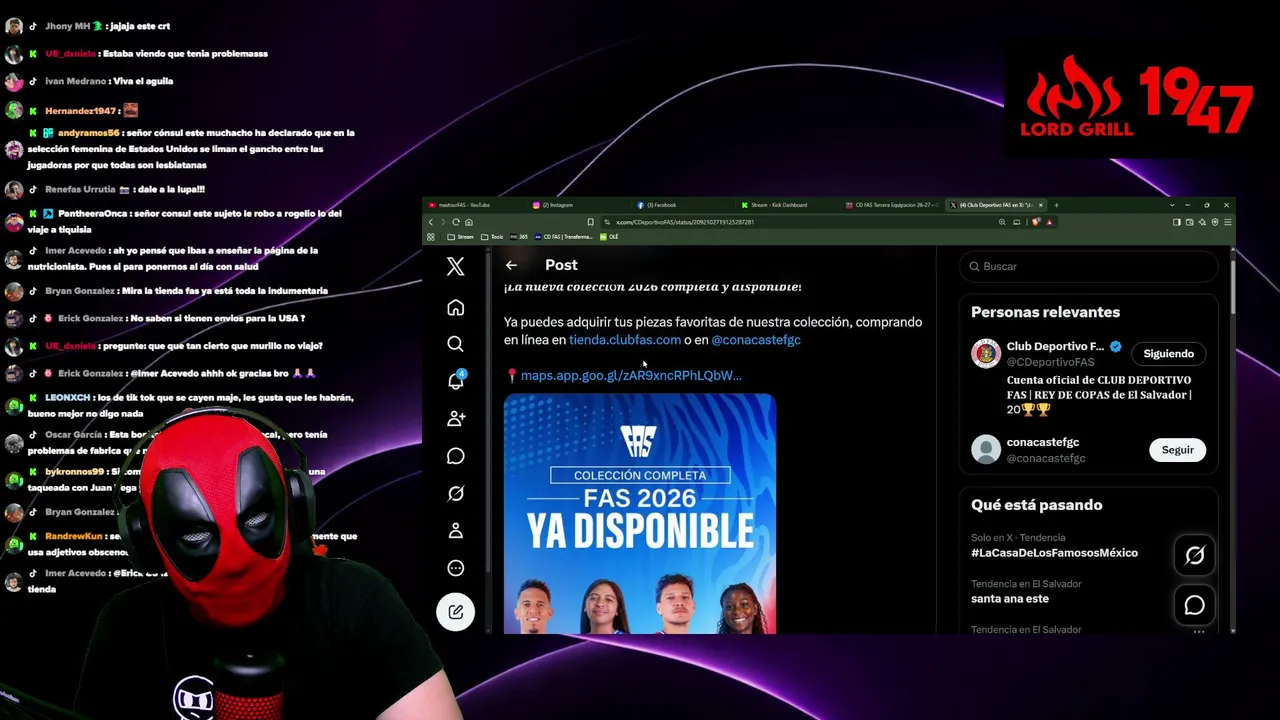The height and width of the screenshot is (720, 1280).
Task: Follow conacastefgc with the Seguir button
Action: (x=1177, y=450)
